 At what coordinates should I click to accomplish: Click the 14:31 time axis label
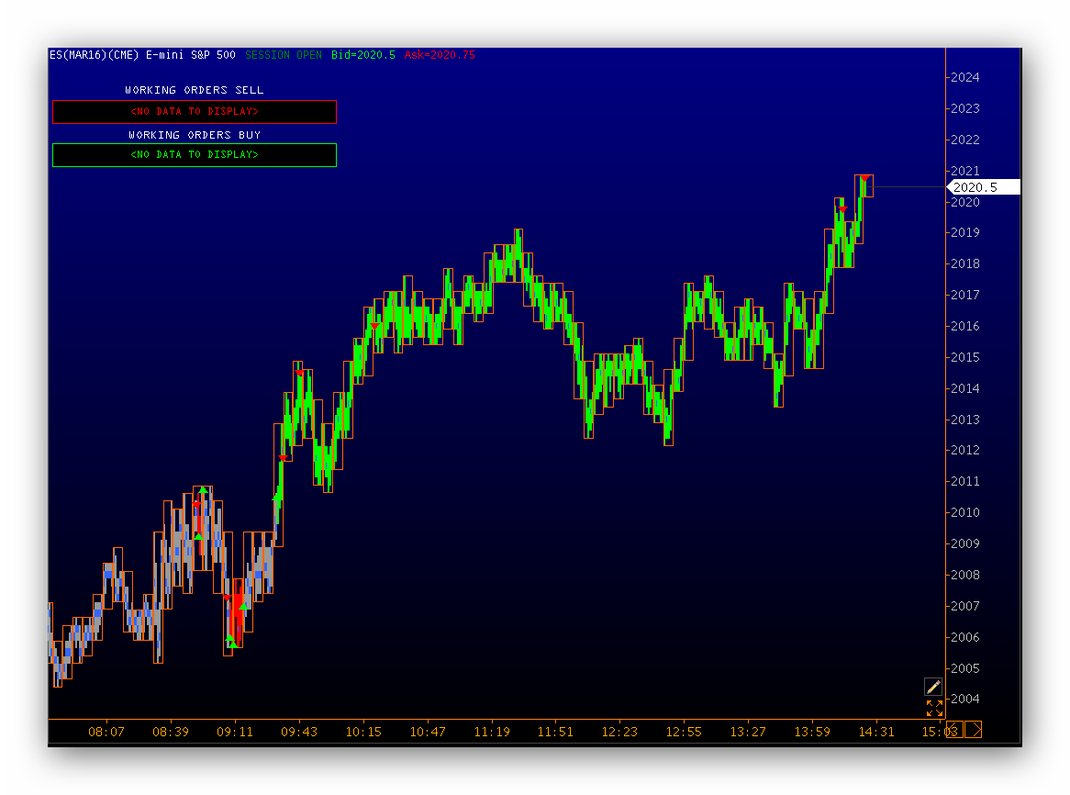coord(876,732)
